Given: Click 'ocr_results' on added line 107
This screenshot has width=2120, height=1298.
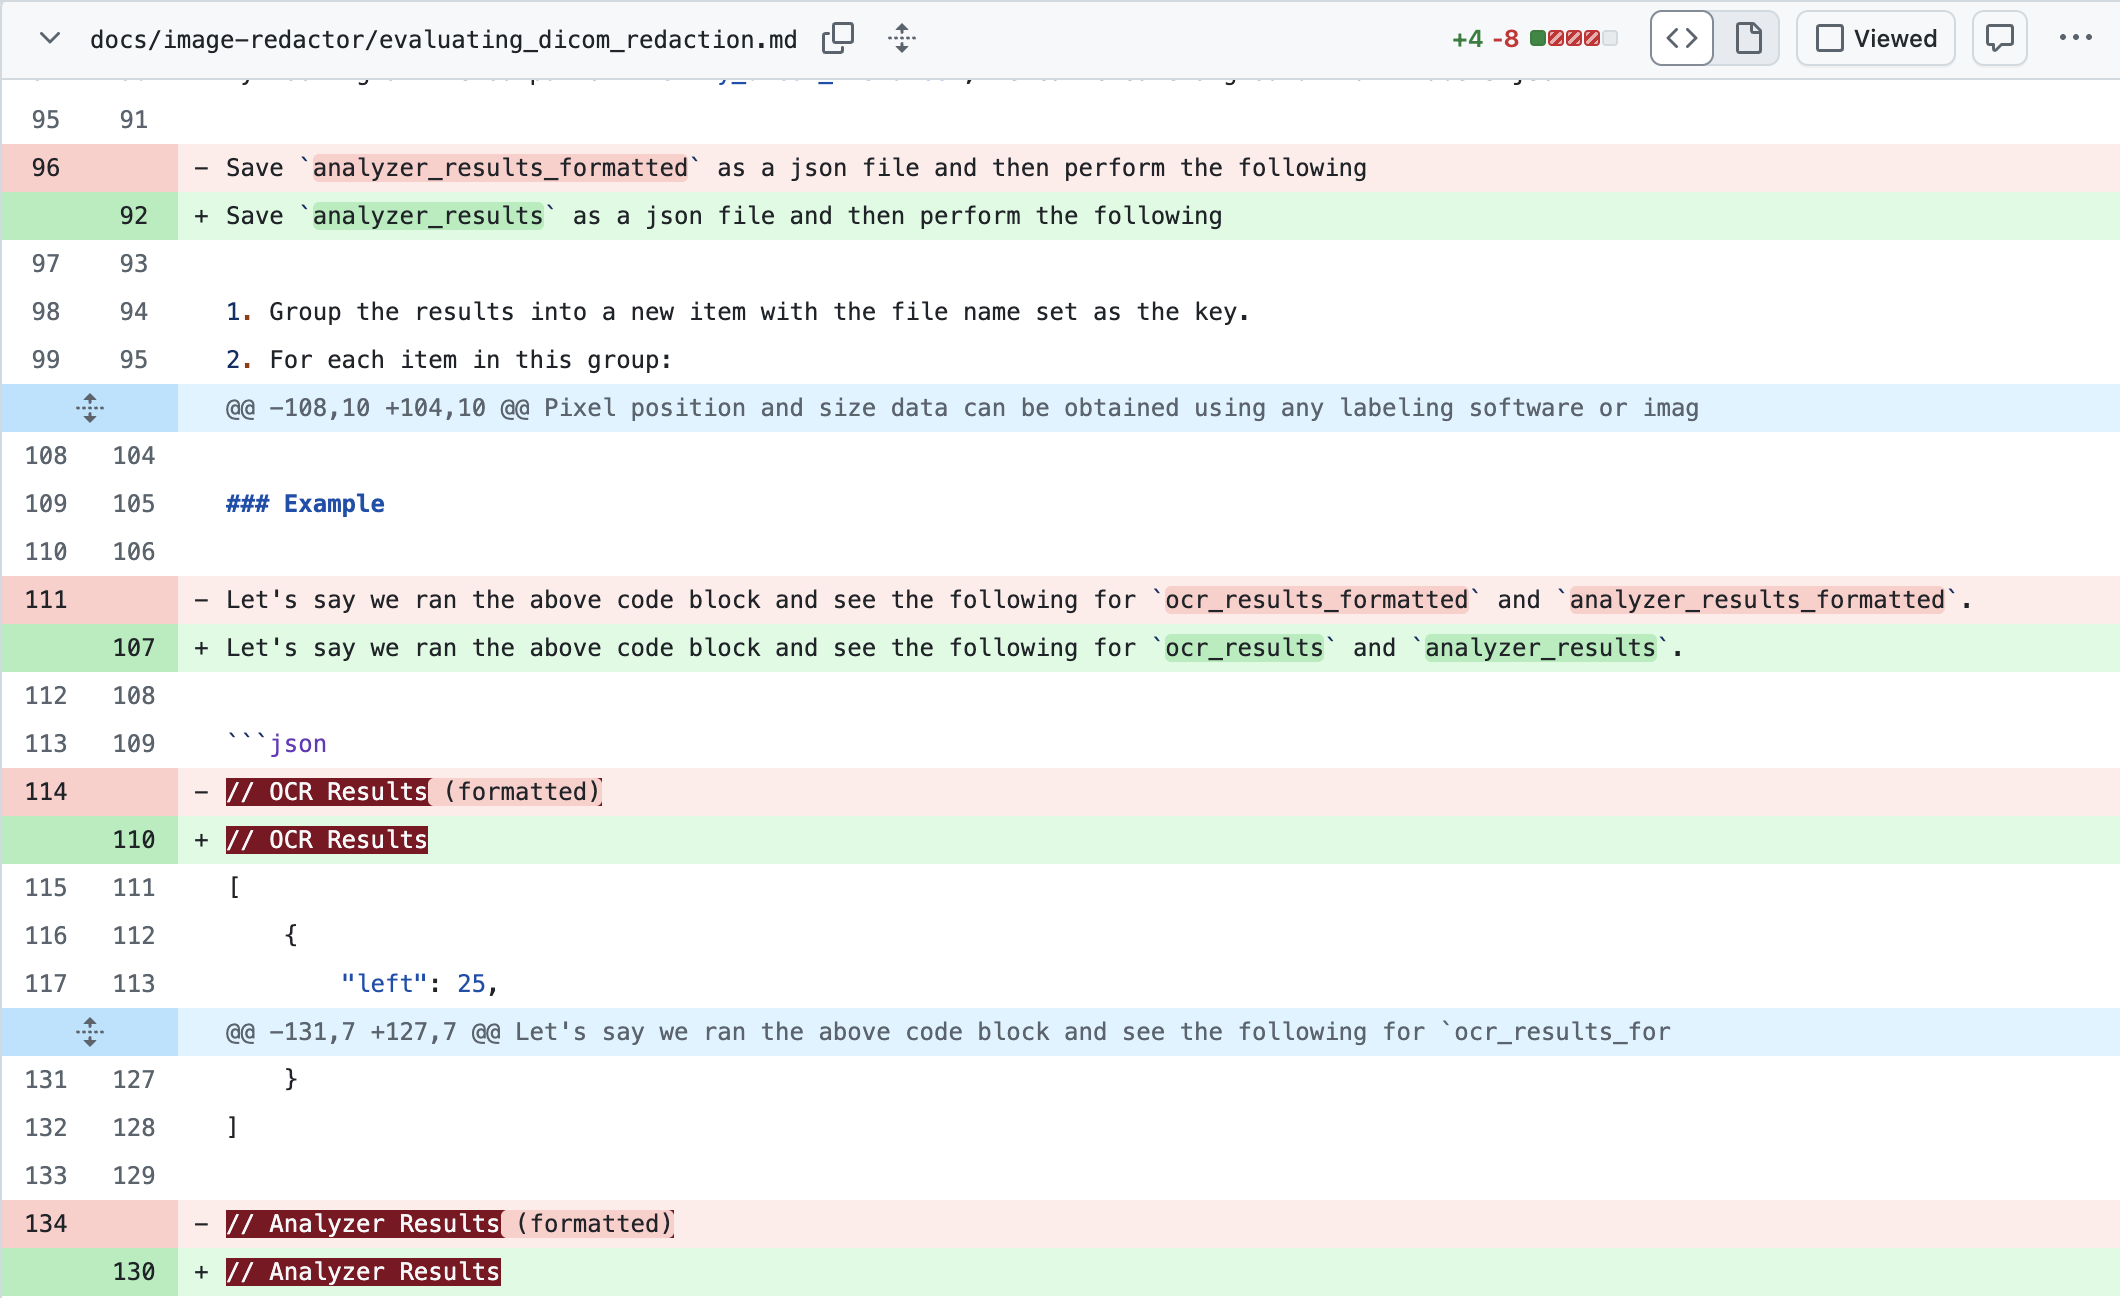Looking at the screenshot, I should click(1244, 648).
